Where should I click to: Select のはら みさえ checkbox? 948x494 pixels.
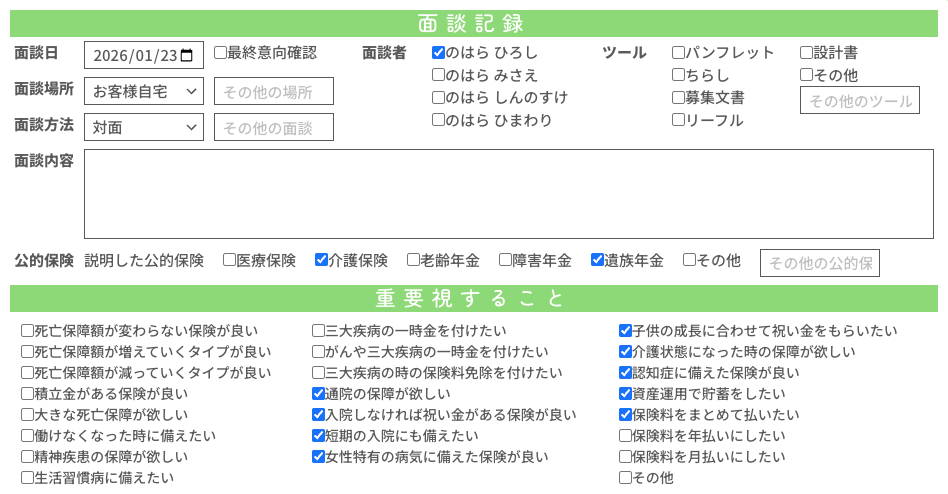pyautogui.click(x=438, y=75)
